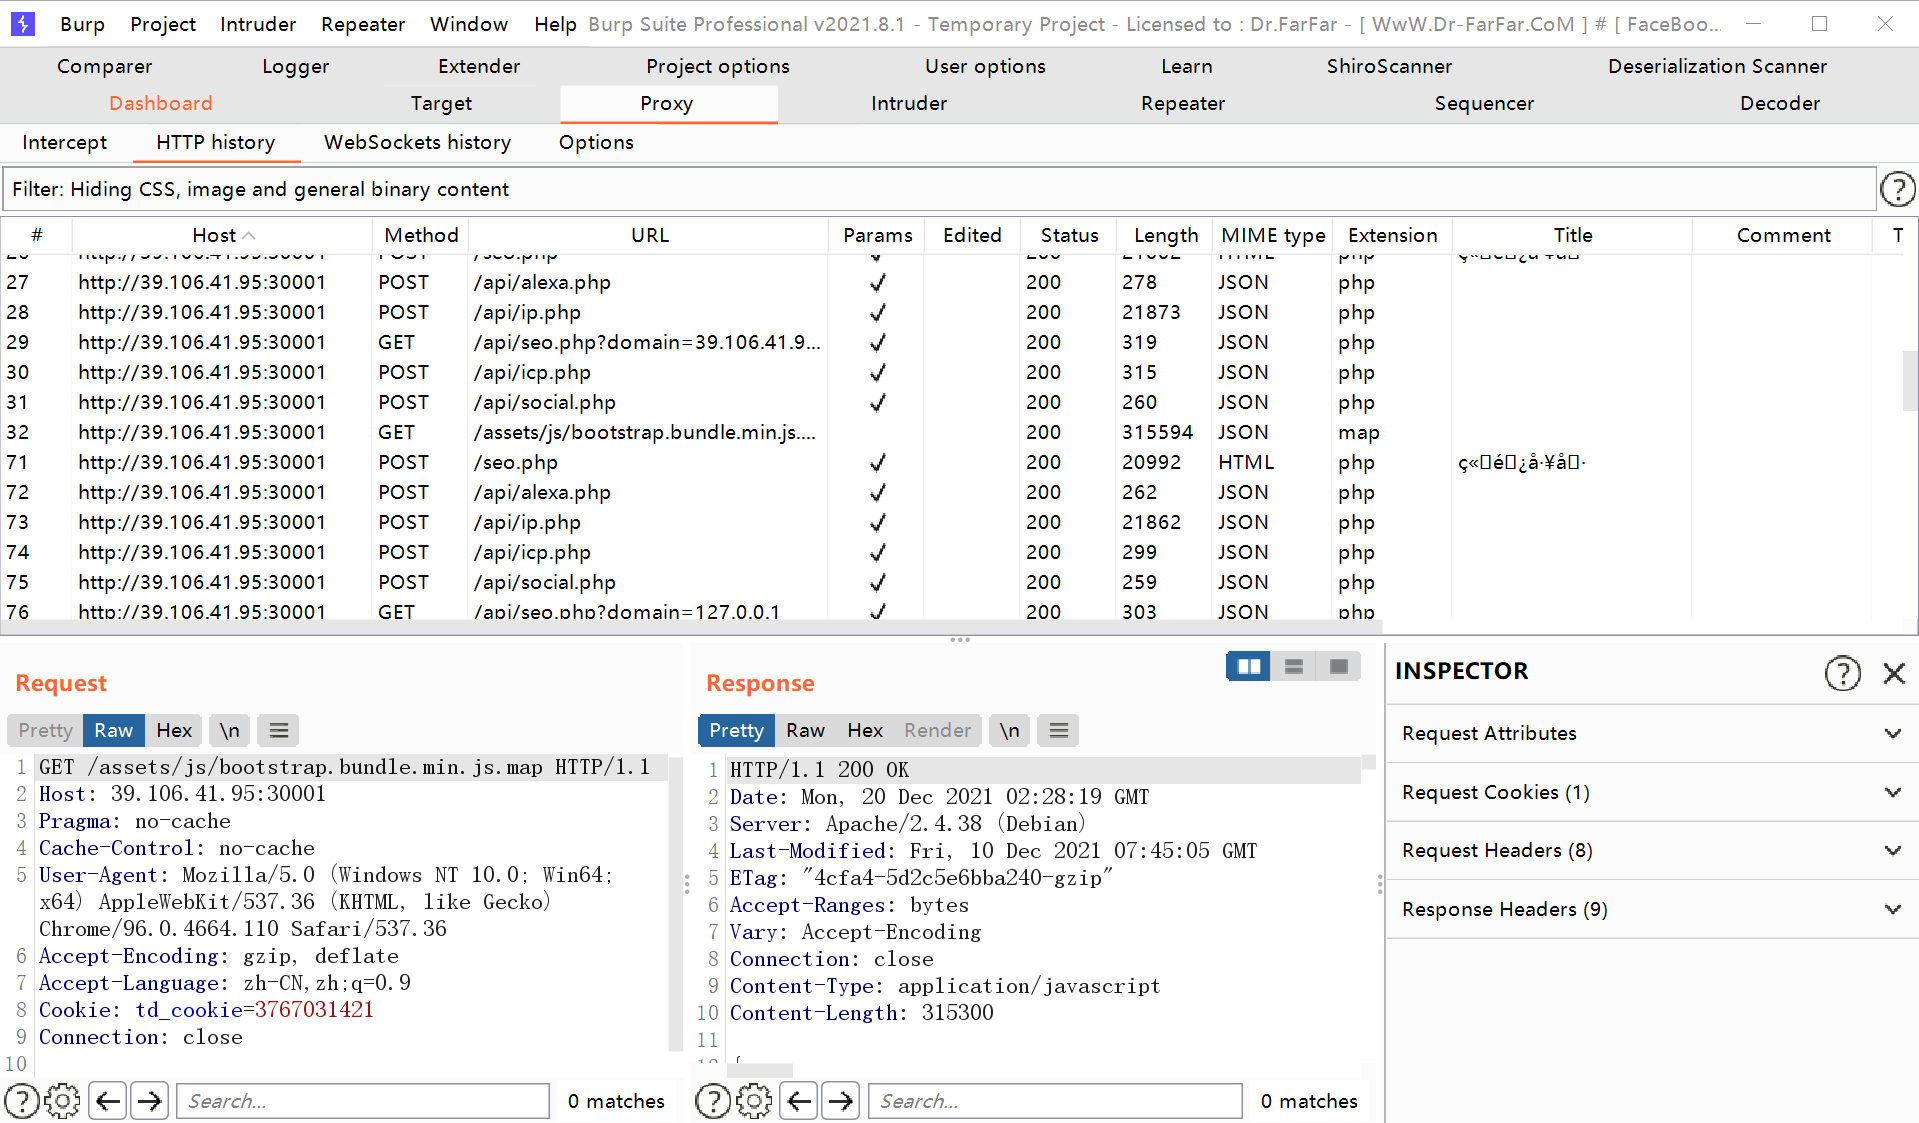Screen dimensions: 1919x1123
Task: Click in the Request search field
Action: pyautogui.click(x=363, y=1101)
